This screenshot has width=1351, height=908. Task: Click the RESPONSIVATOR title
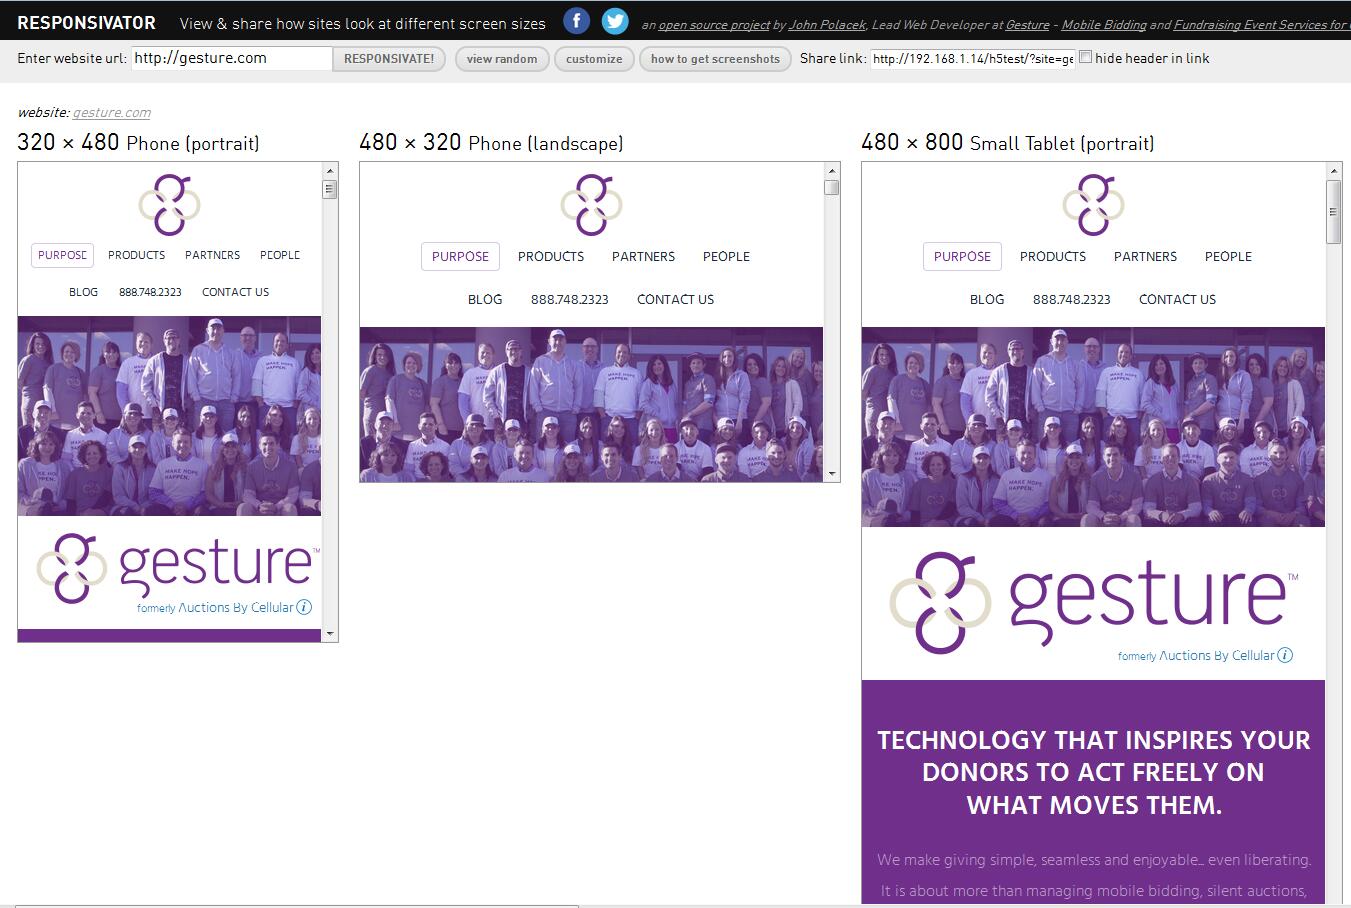point(86,22)
